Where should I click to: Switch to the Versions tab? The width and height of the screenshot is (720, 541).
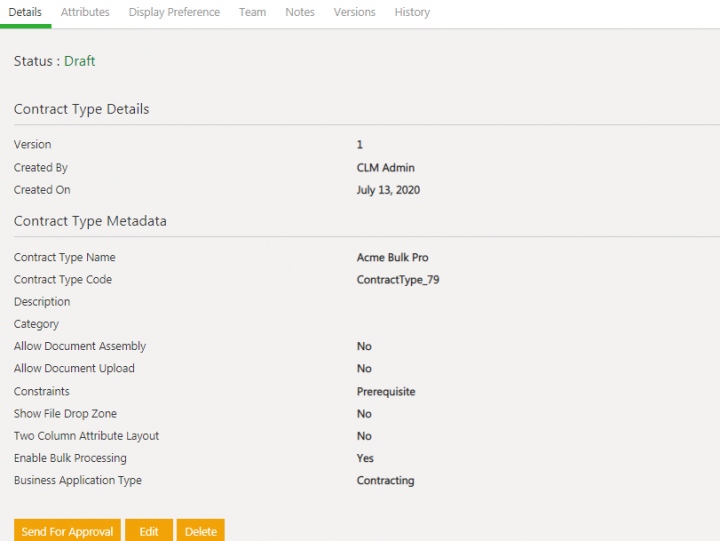[x=354, y=12]
